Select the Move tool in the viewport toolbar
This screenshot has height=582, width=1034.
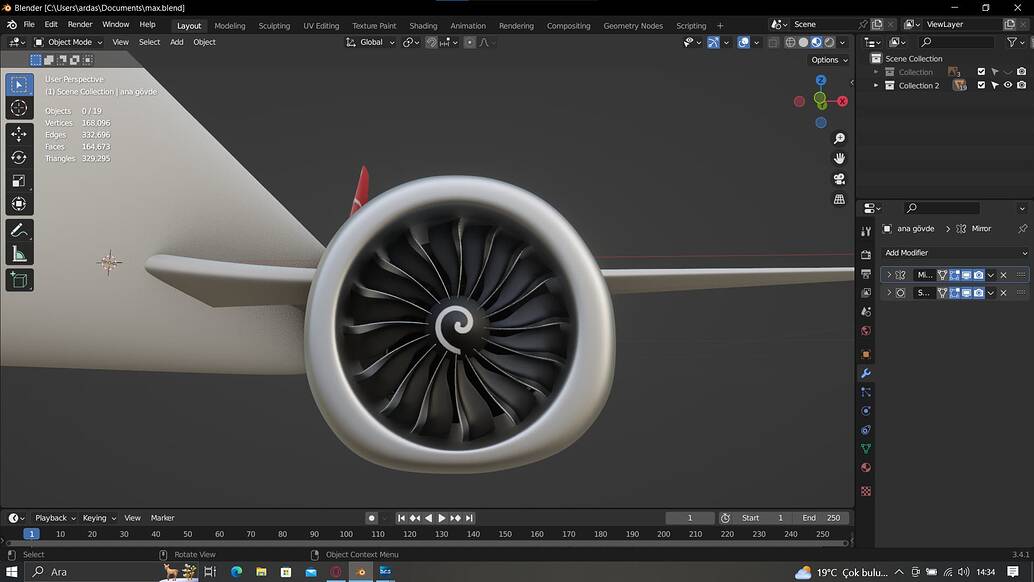[x=18, y=133]
